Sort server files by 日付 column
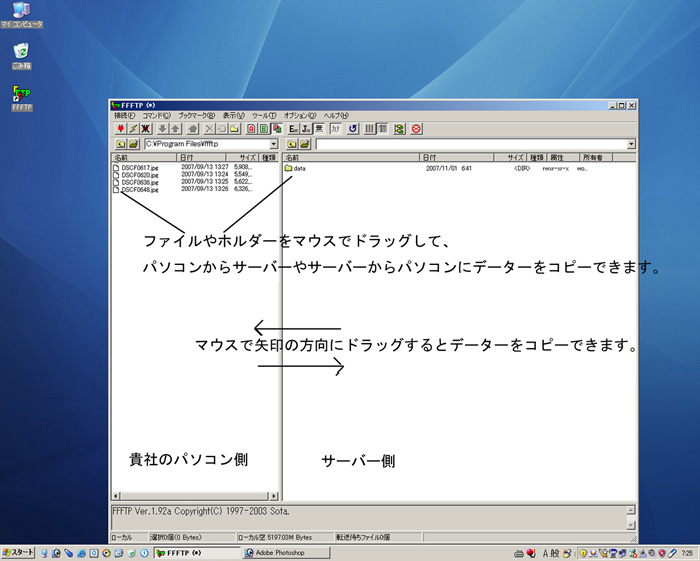Screen dimensions: 700x561 click(457, 158)
